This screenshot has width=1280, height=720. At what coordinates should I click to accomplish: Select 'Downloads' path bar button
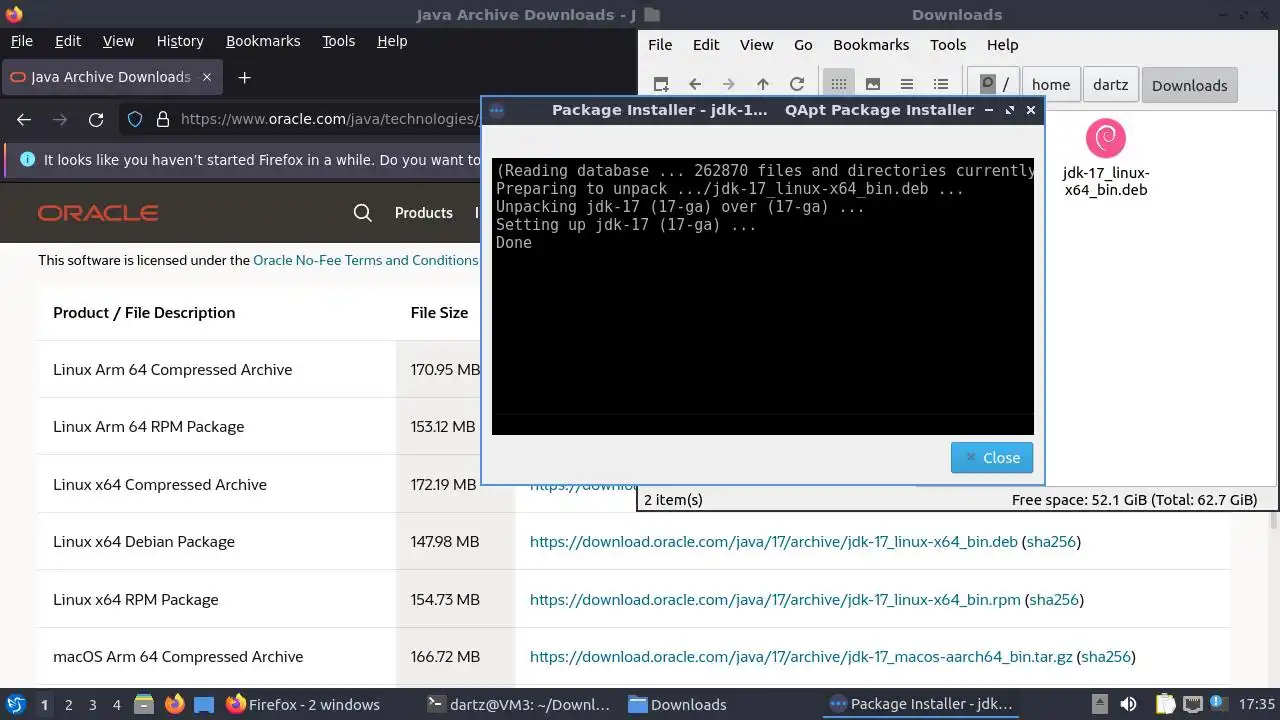point(1189,85)
